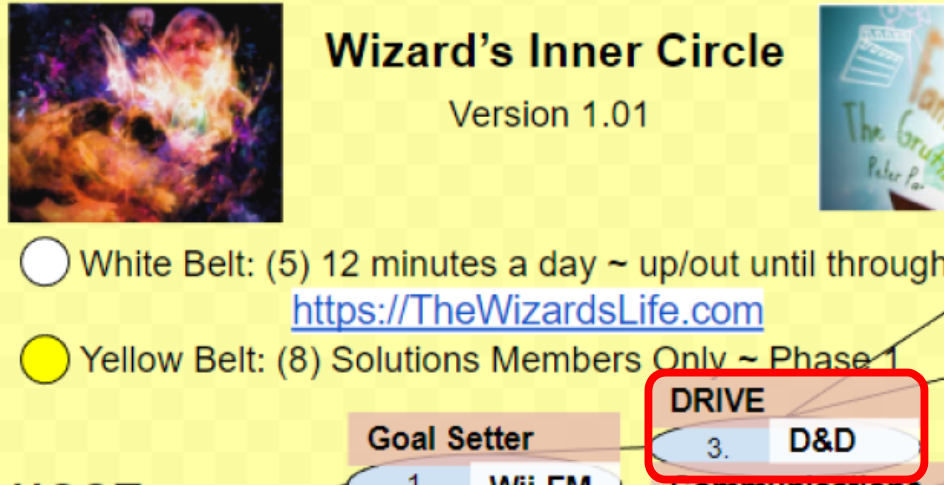944x485 pixels.
Task: Open the book cover image
Action: (882, 108)
